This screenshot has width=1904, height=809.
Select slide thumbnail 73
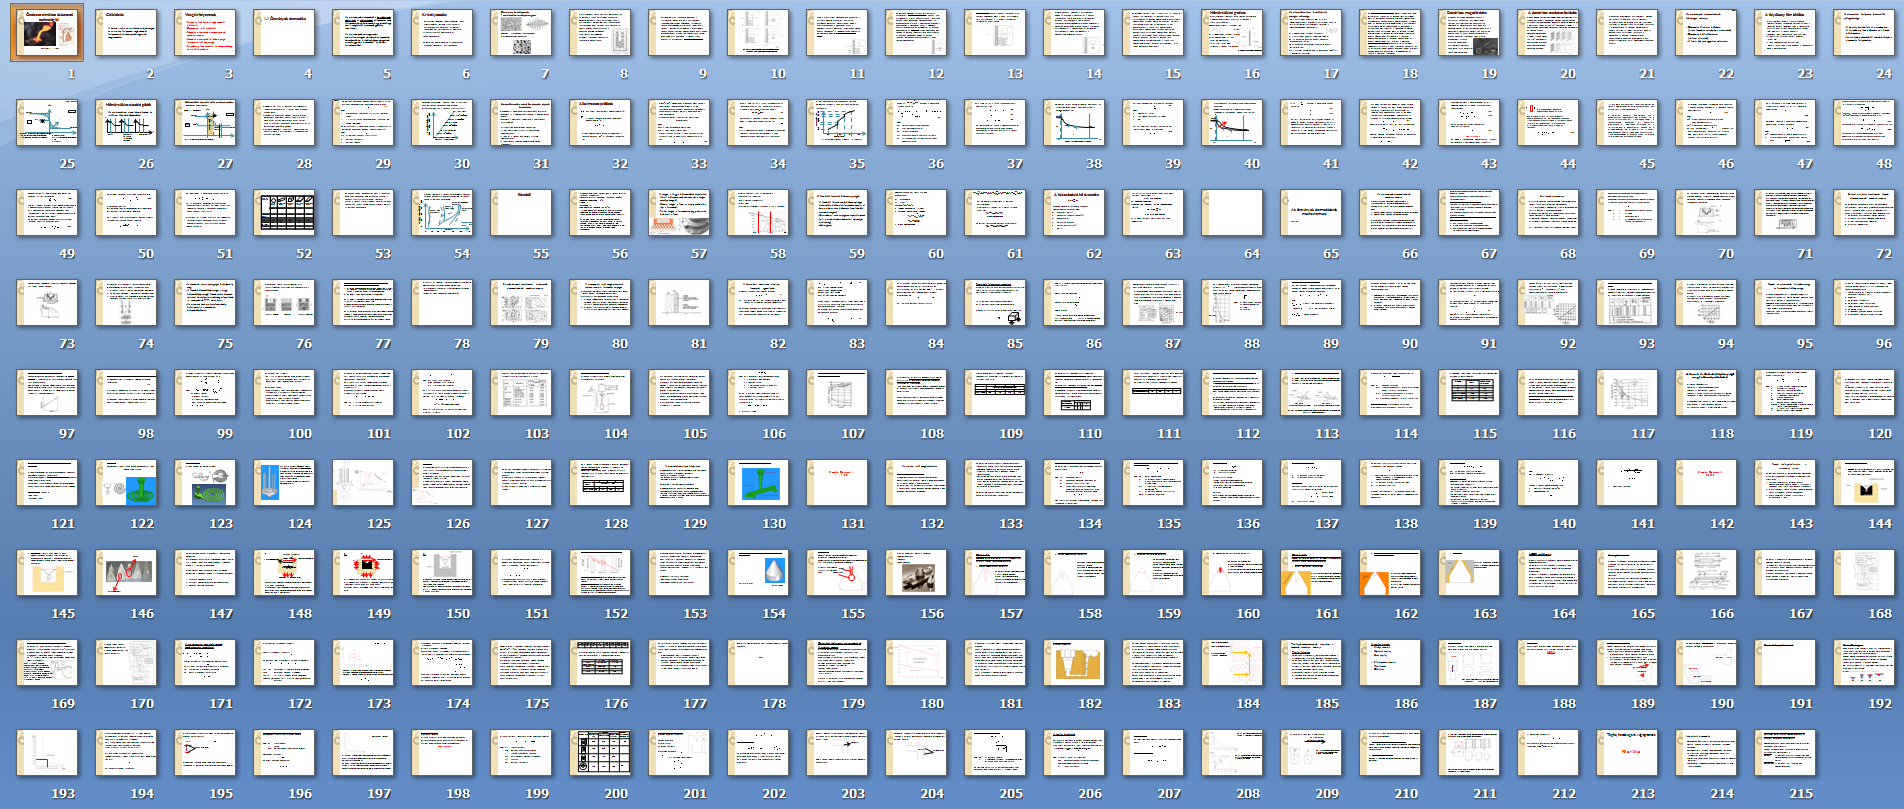47,303
